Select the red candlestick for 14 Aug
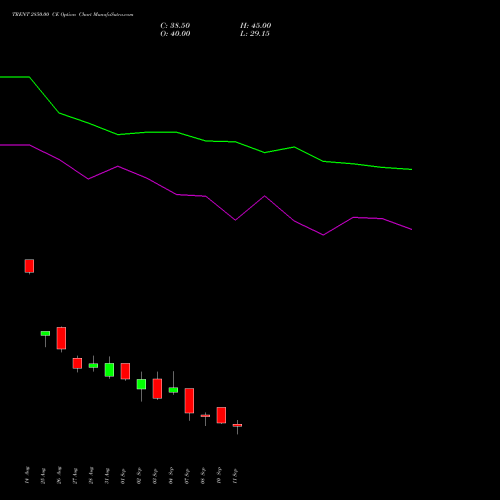Screen dimensions: 500x500 (x=29, y=266)
